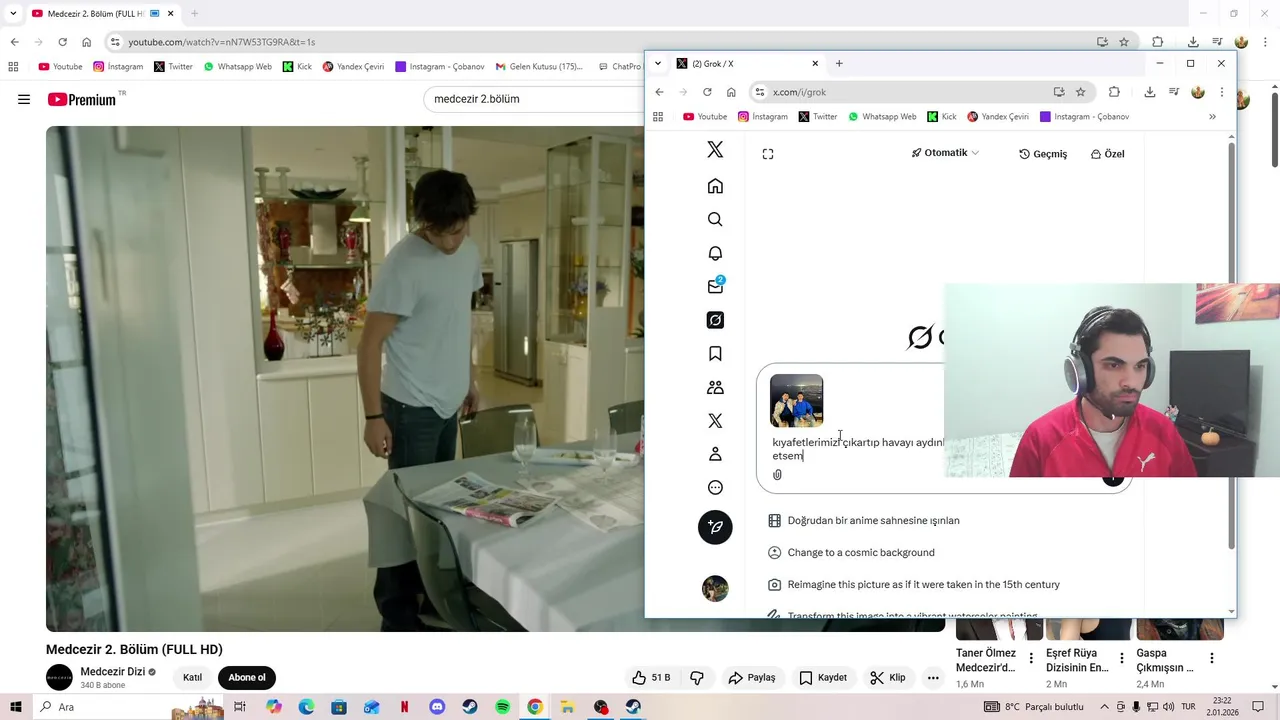Choose 'Doğrudan bir anime sahnesine ışınlan' suggestion
The height and width of the screenshot is (720, 1280).
coord(864,520)
